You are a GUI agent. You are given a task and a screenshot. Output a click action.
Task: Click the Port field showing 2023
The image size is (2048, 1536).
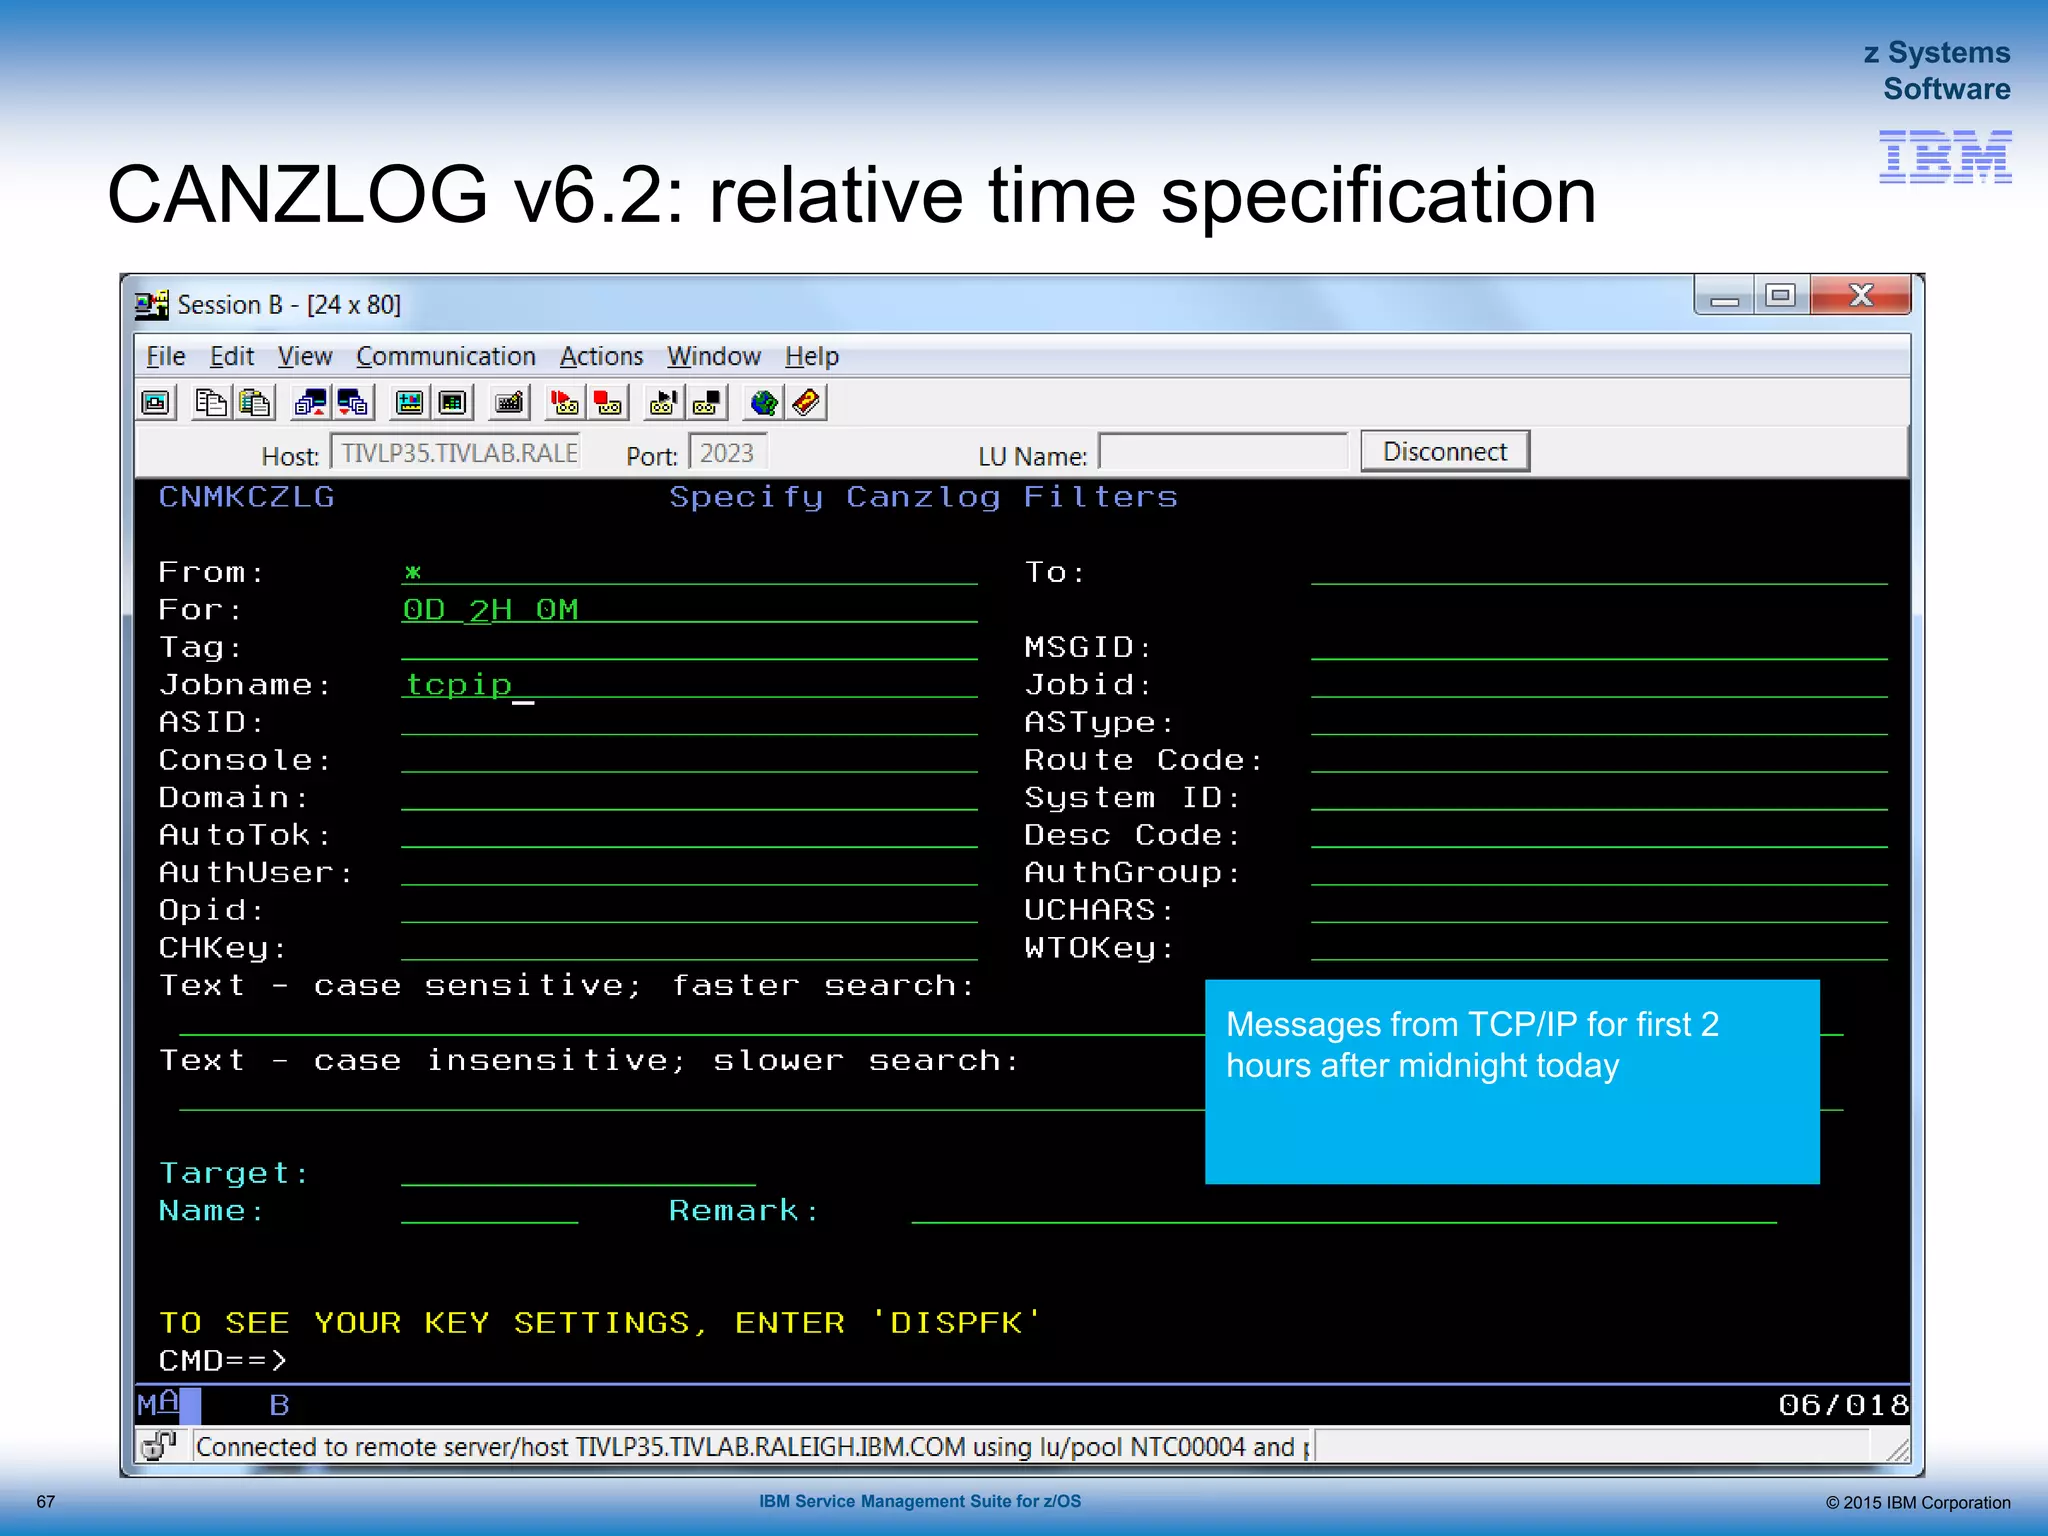727,453
